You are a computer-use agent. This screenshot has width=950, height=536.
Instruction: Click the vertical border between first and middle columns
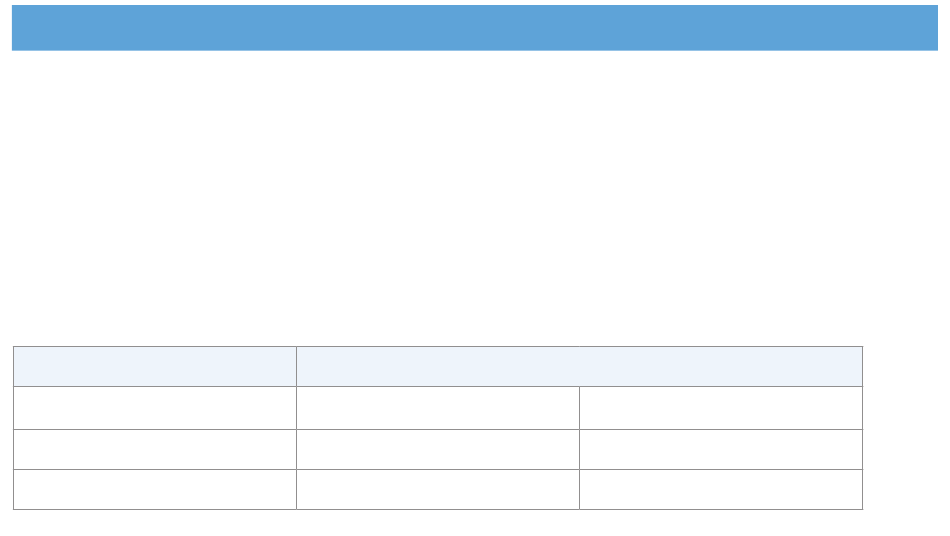click(x=296, y=428)
